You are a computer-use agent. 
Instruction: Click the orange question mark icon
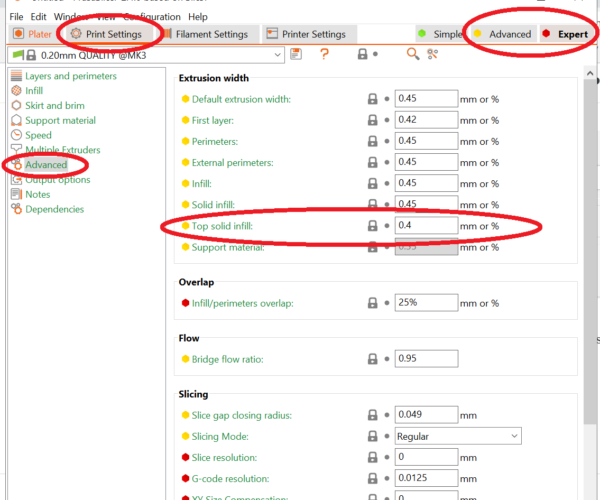click(324, 54)
